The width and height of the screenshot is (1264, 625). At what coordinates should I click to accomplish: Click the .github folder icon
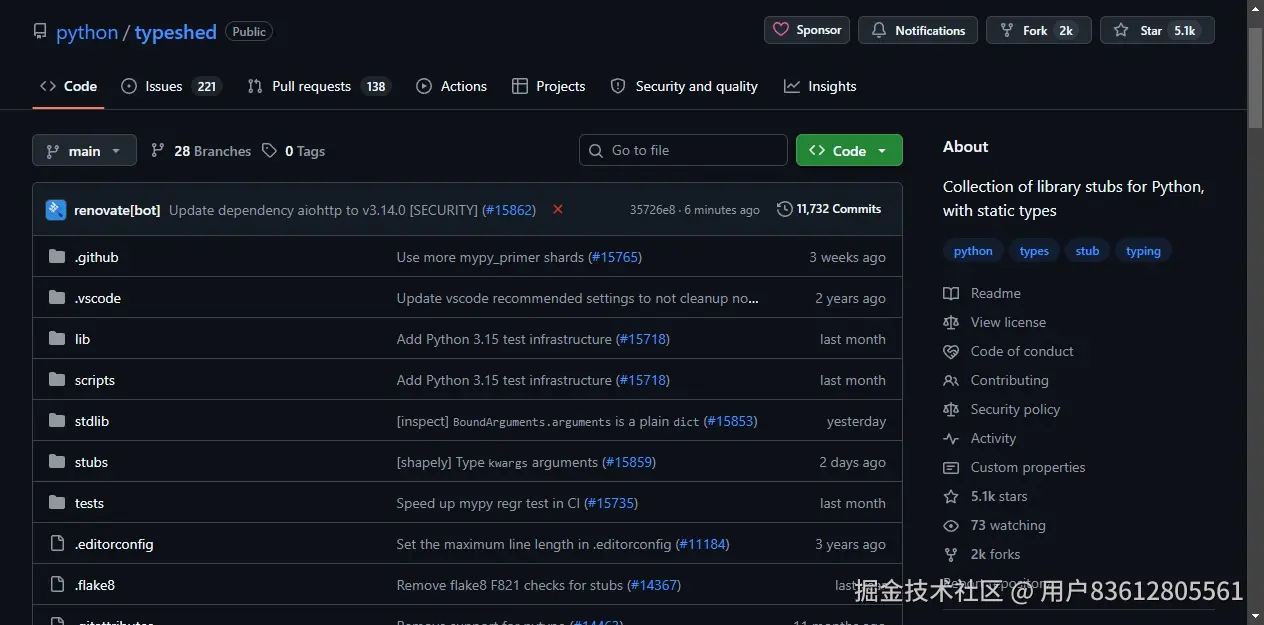pyautogui.click(x=57, y=257)
